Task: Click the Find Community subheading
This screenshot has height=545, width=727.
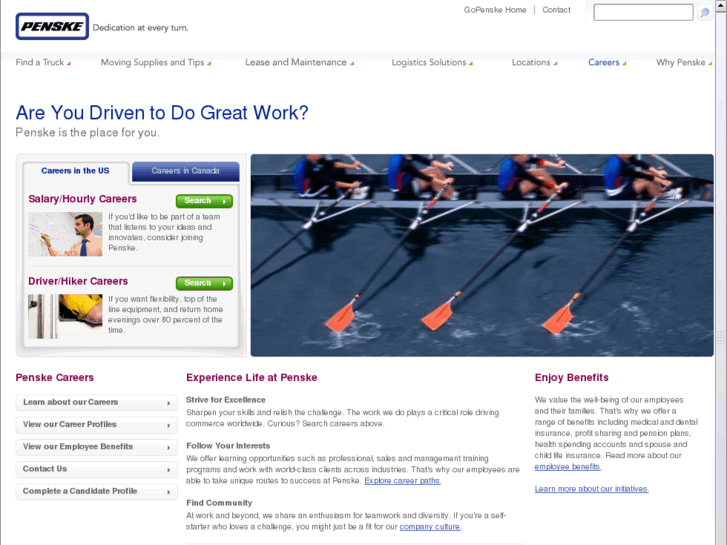Action: coord(219,503)
